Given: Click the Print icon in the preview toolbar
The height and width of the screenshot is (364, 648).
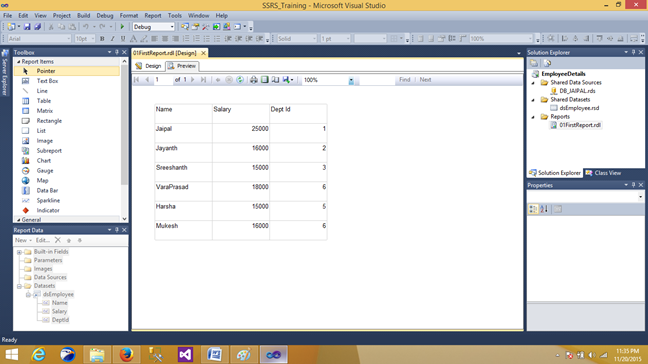Looking at the screenshot, I should (x=253, y=80).
